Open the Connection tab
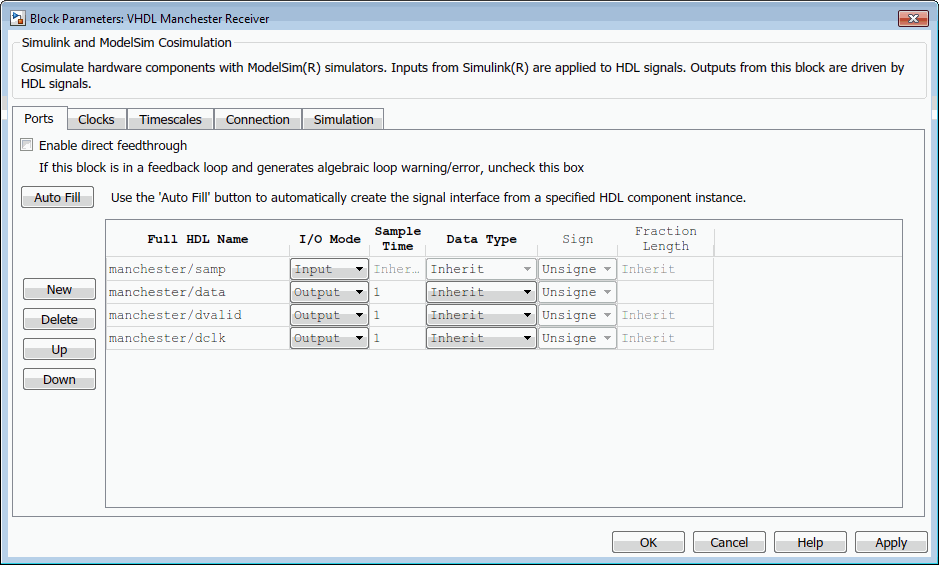939x565 pixels. point(258,120)
